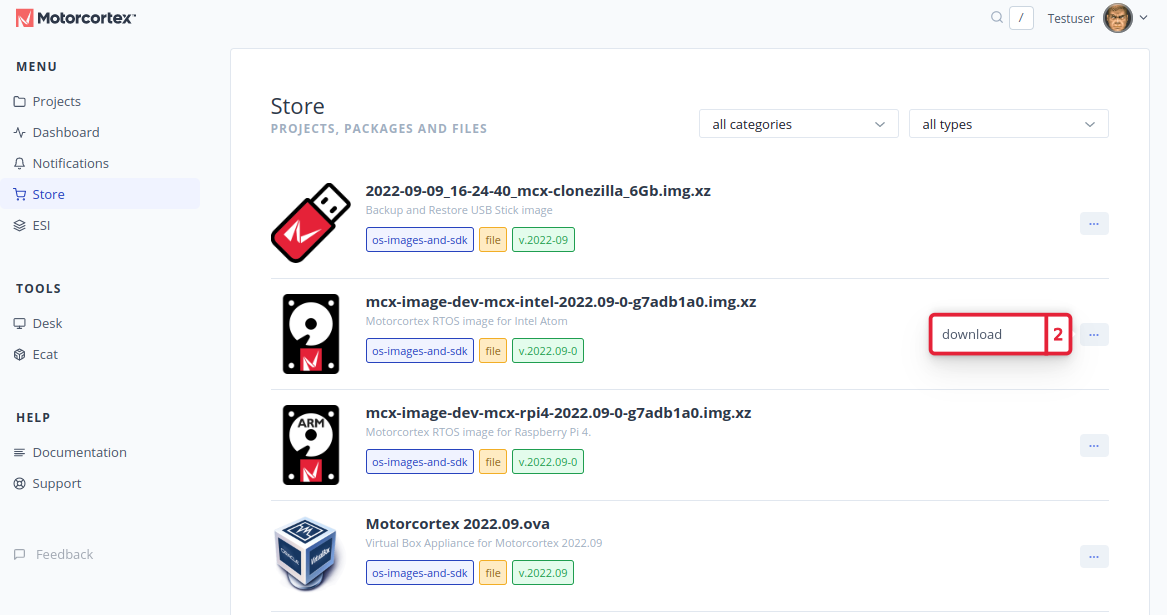Image resolution: width=1167 pixels, height=615 pixels.
Task: Click the ESI layers icon
Action: coord(19,226)
